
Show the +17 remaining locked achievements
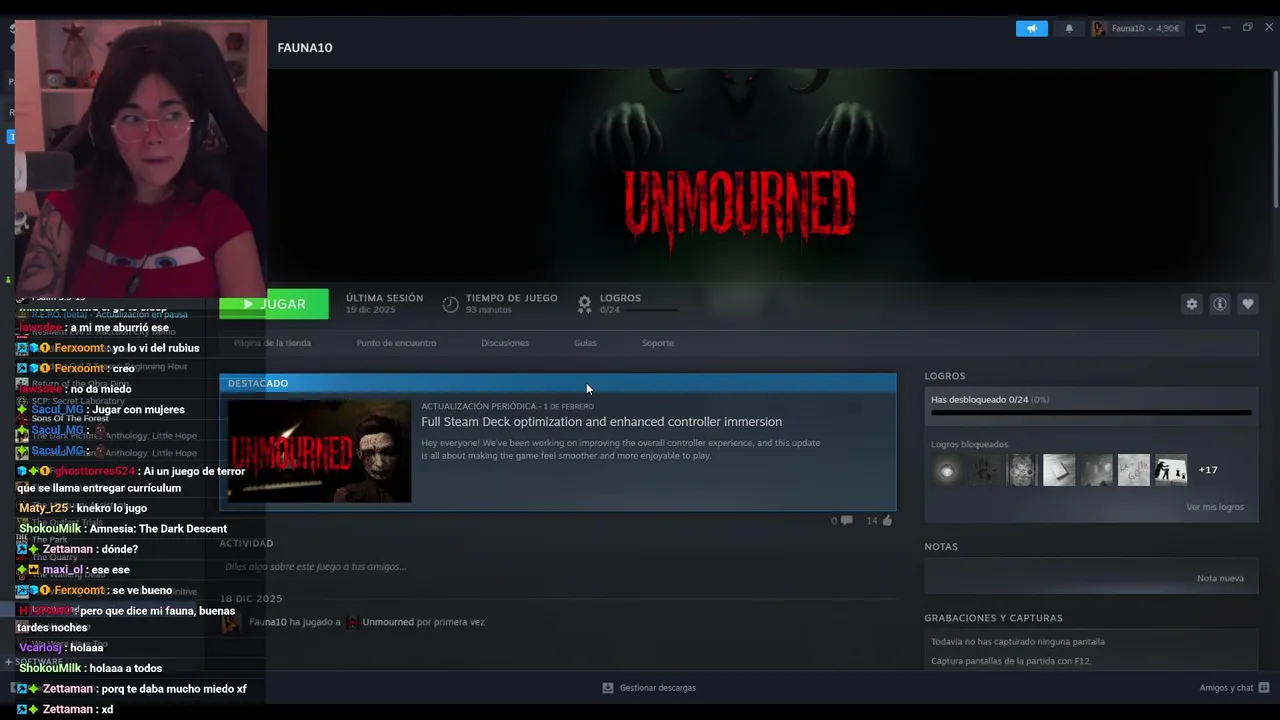[1208, 470]
